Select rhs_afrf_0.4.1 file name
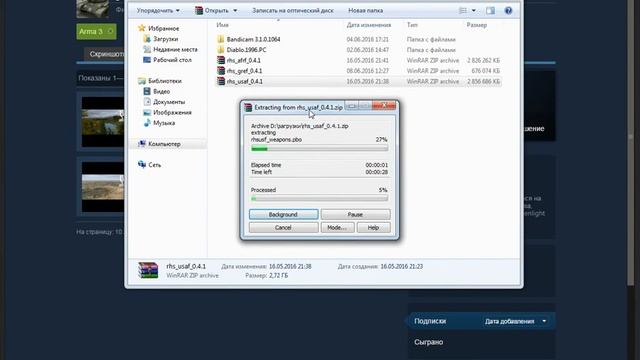640x360 pixels. click(244, 60)
